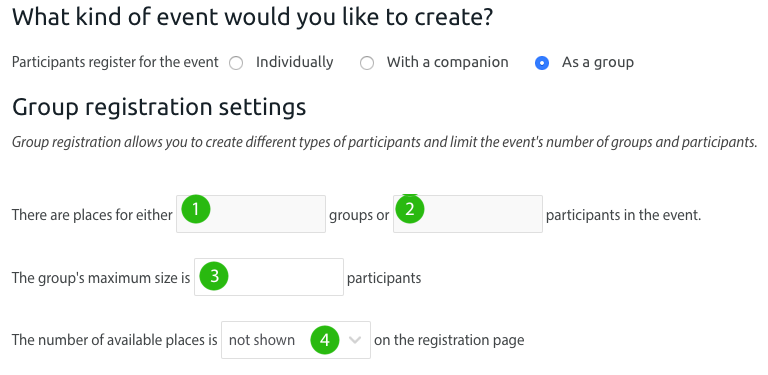Click 'What kind of event' page heading
This screenshot has width=768, height=375.
(252, 17)
